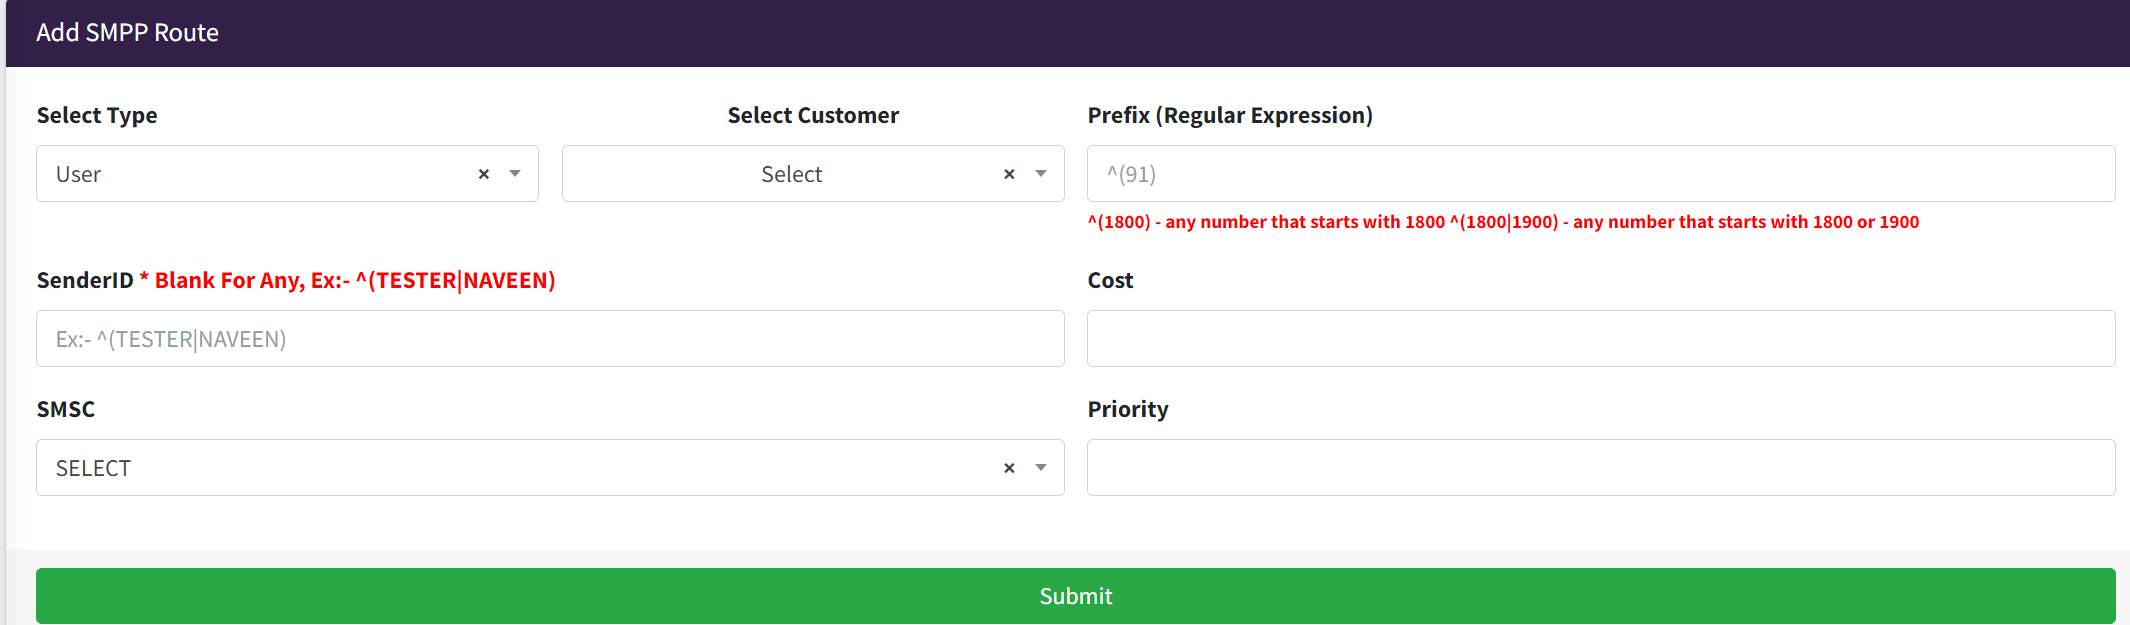Focus the Cost input box
Screen dimensions: 2130x625
pyautogui.click(x=1600, y=339)
